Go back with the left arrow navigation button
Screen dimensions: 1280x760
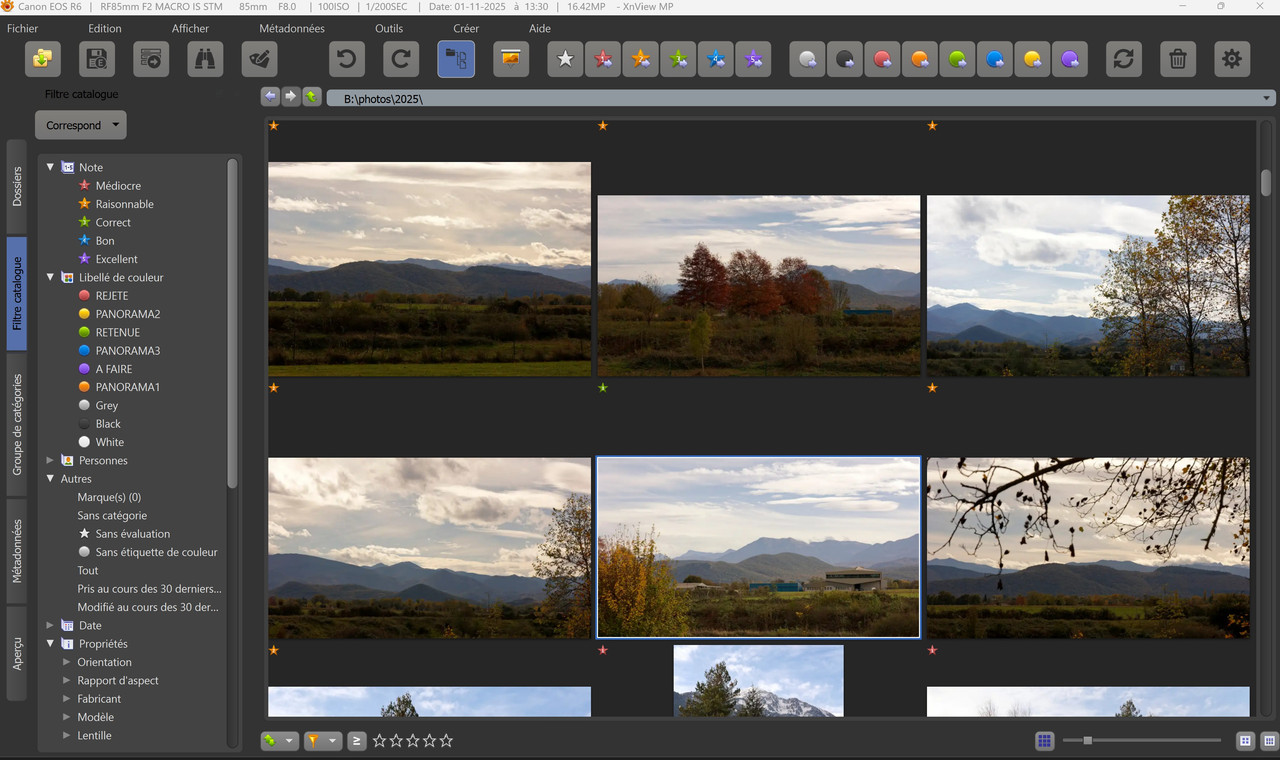click(x=270, y=97)
